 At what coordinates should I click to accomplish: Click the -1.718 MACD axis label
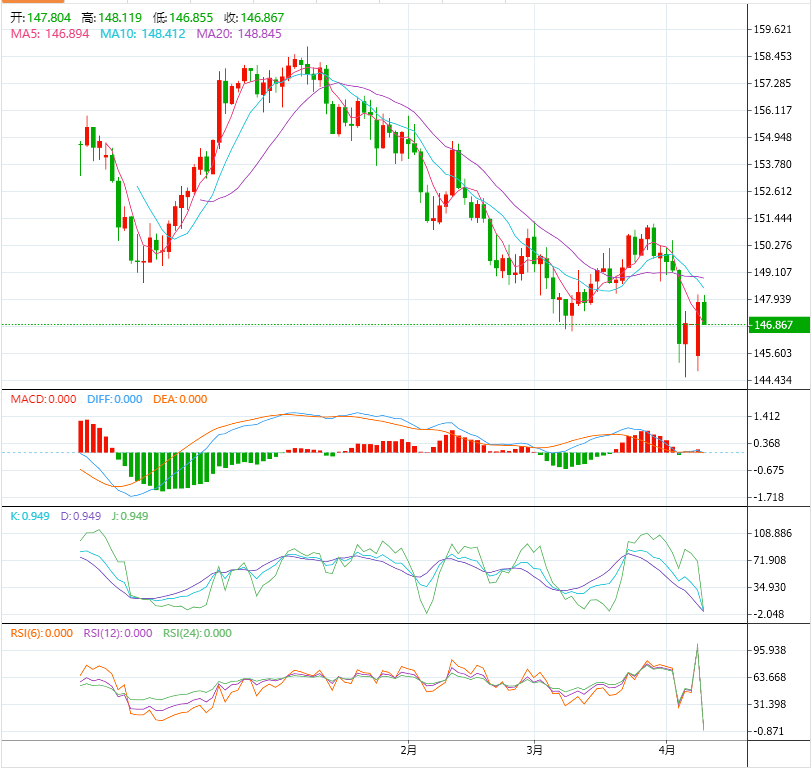(768, 497)
